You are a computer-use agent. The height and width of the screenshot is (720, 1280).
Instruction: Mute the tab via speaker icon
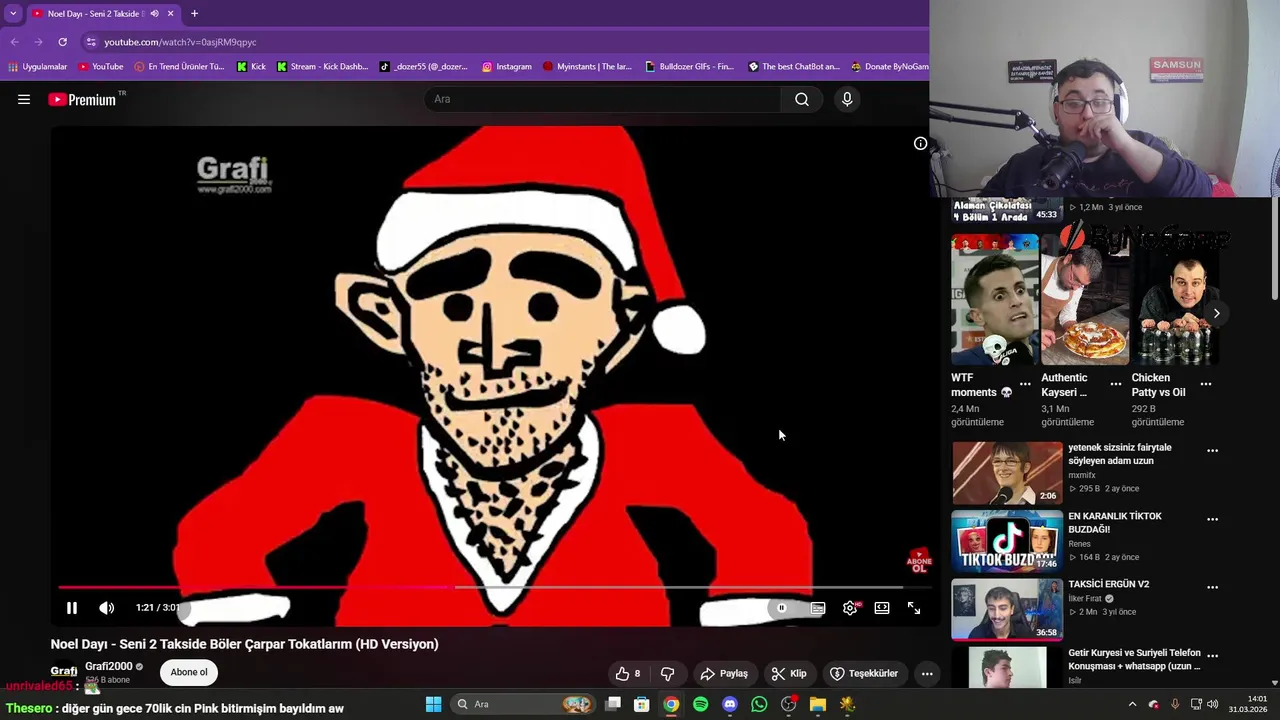click(x=154, y=14)
